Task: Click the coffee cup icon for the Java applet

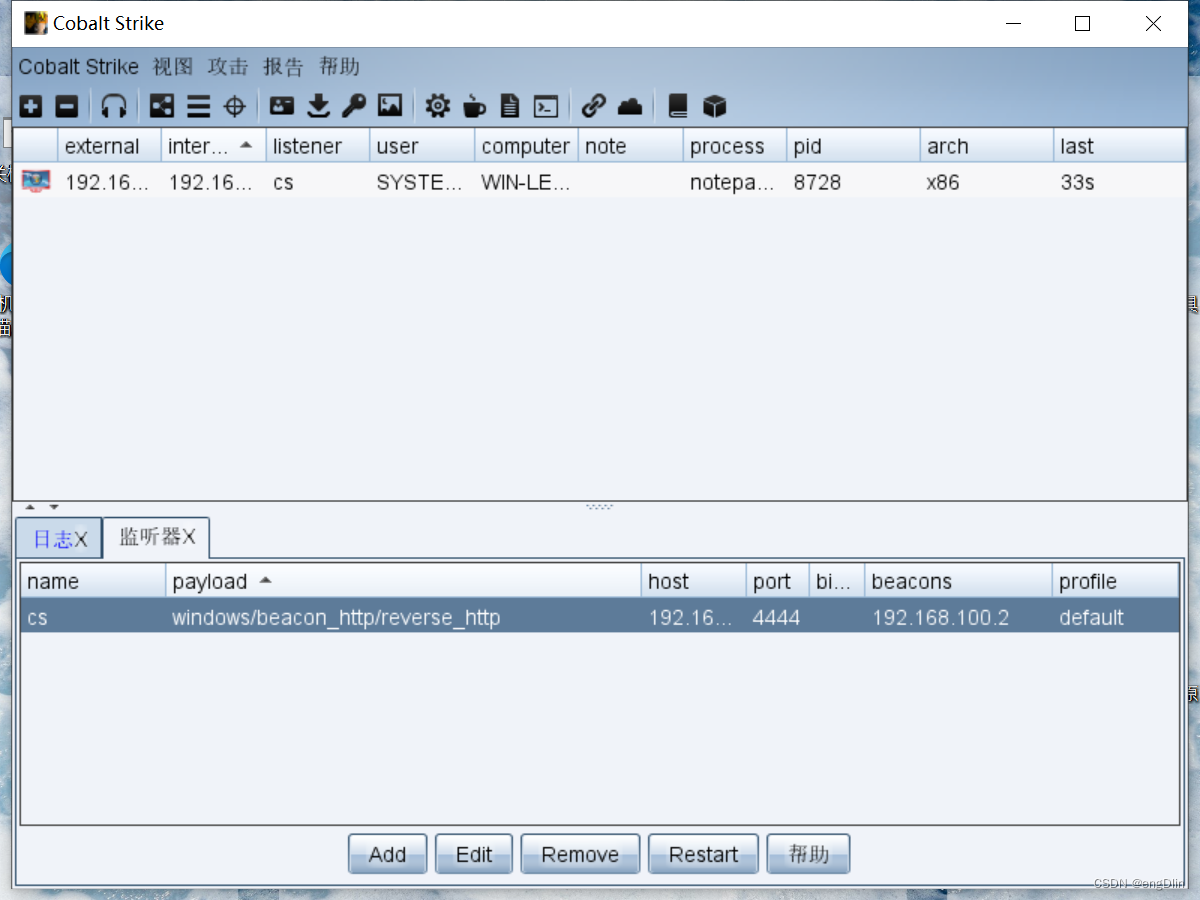Action: pos(474,105)
